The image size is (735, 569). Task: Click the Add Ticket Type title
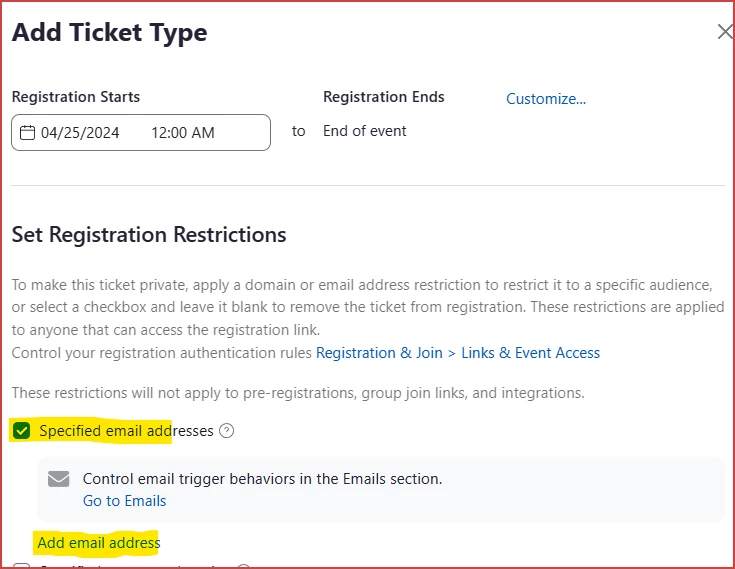click(x=110, y=32)
